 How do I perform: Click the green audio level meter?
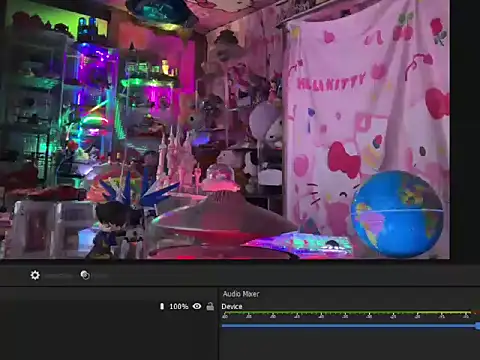click(x=347, y=313)
